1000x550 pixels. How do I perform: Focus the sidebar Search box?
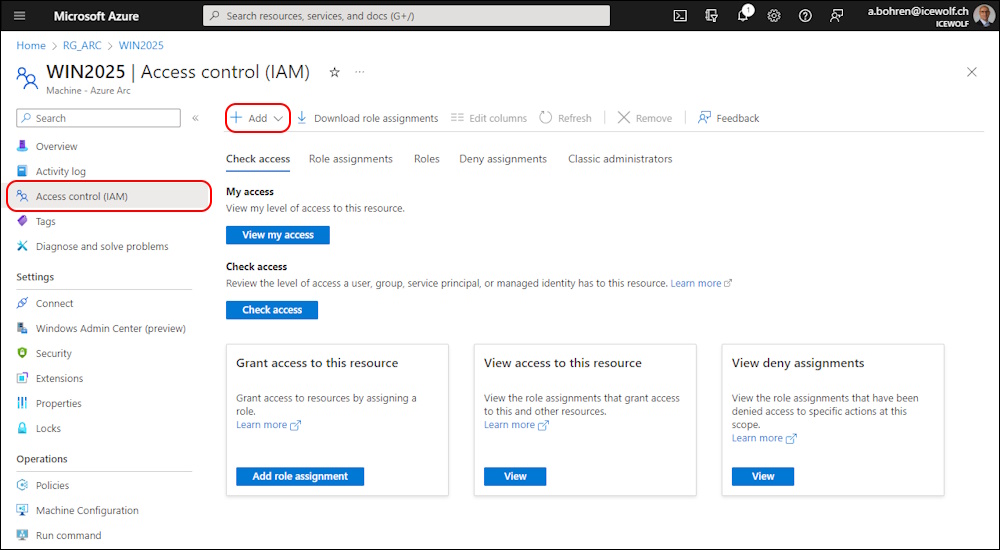coord(98,118)
